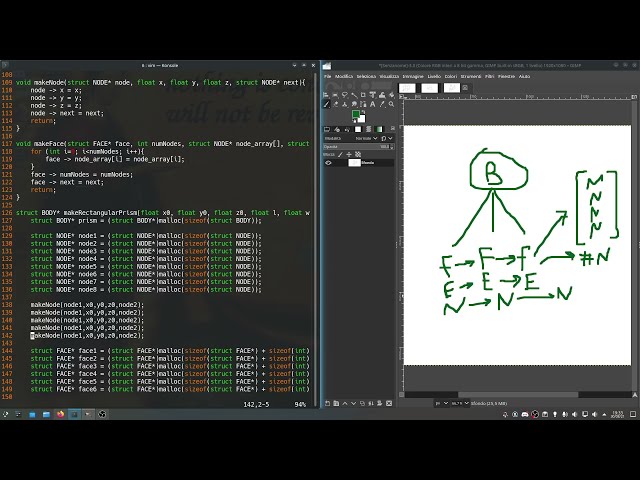Switch to the first image tab thumbnail
Image resolution: width=640 pixels, height=480 pixels.
pos(407,88)
